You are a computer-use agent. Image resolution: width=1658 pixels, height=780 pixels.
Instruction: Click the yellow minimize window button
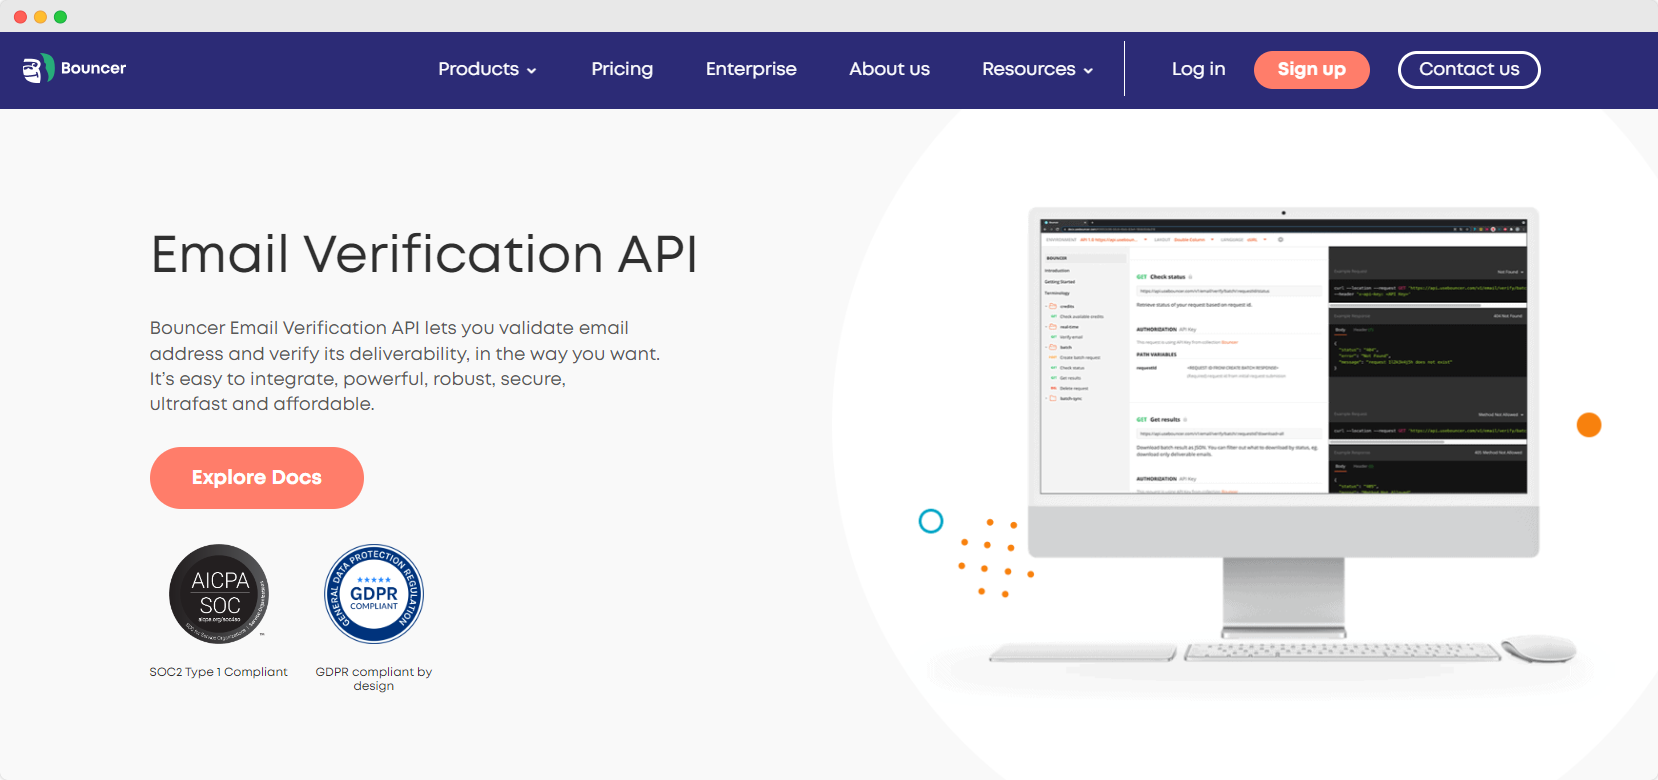click(x=40, y=17)
